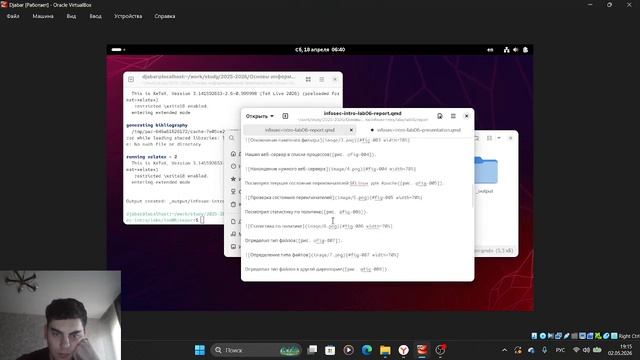The height and width of the screenshot is (360, 640).
Task: Open Microsoft Edge from the taskbar
Action: coord(367,350)
